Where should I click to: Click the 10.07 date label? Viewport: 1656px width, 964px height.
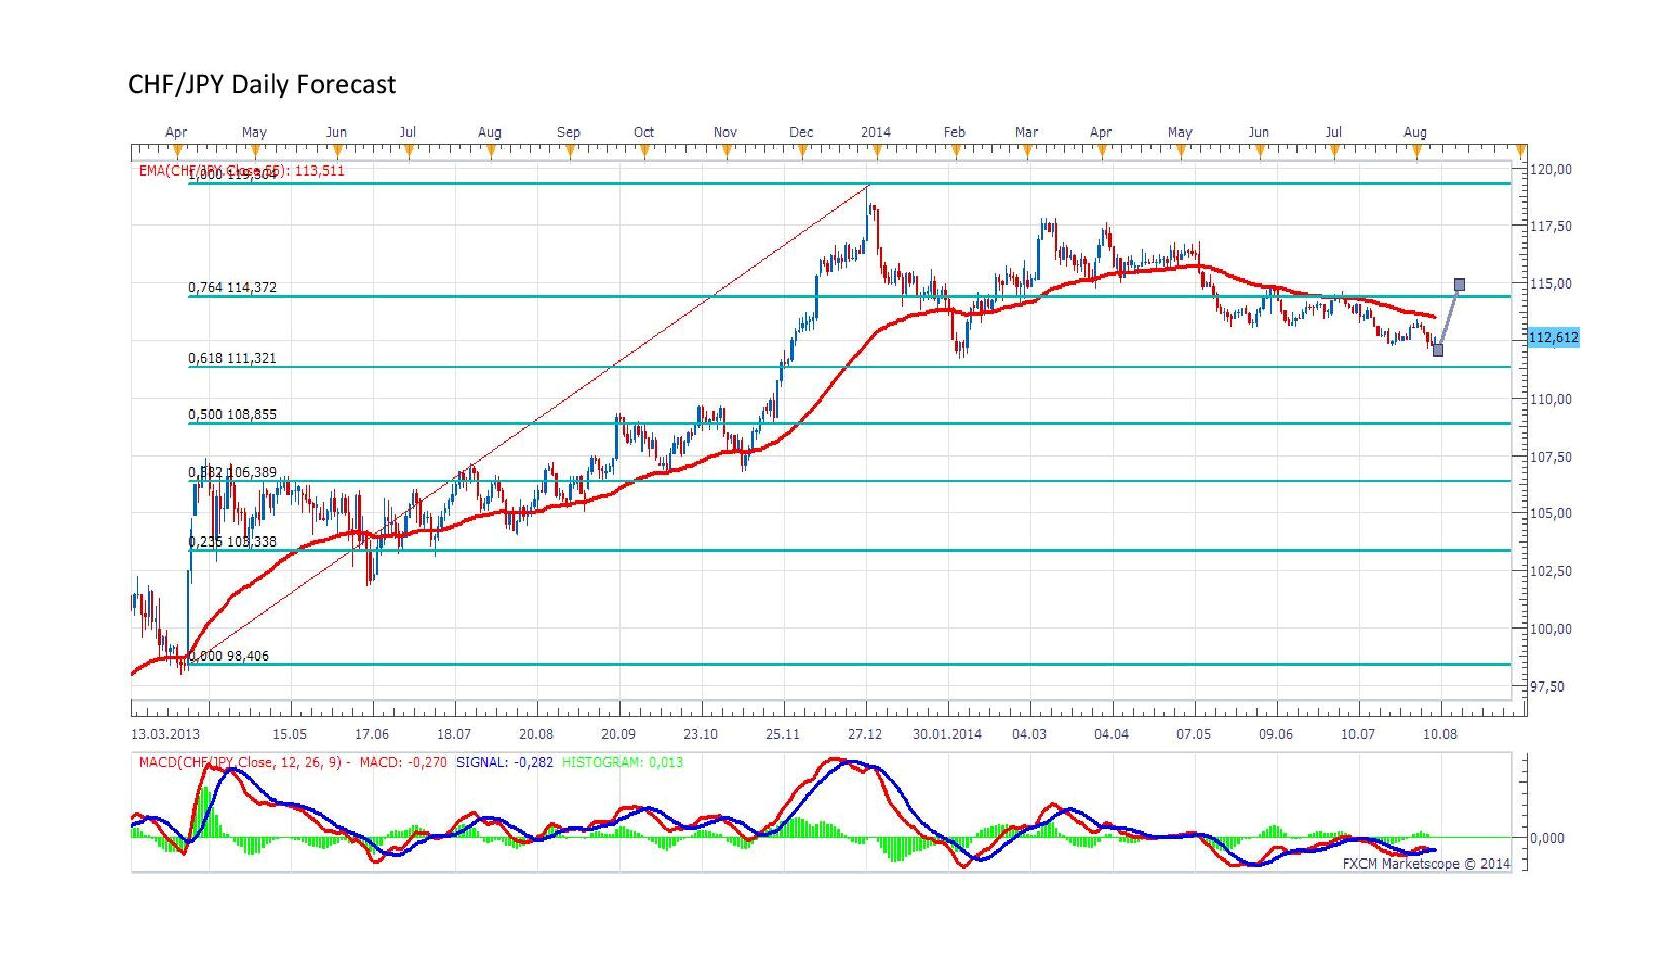click(1357, 734)
